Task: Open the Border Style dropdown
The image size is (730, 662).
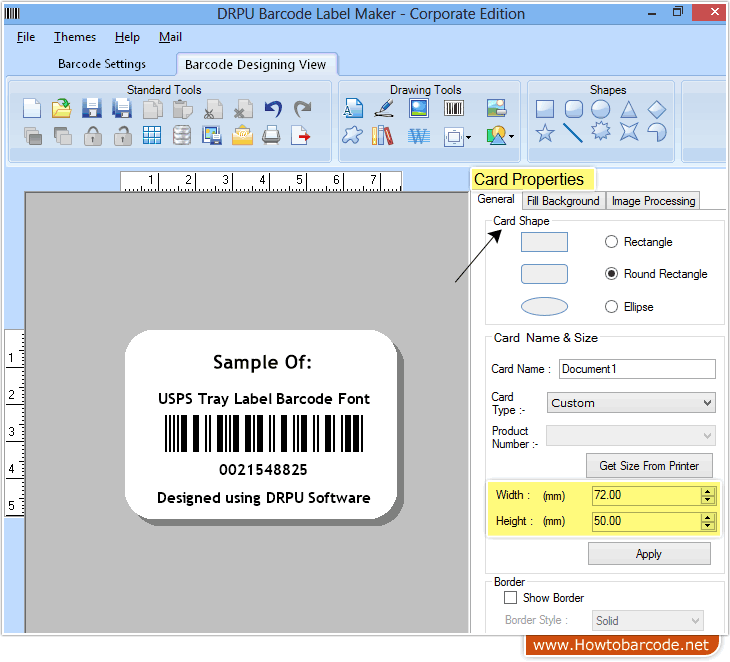Action: tap(647, 620)
